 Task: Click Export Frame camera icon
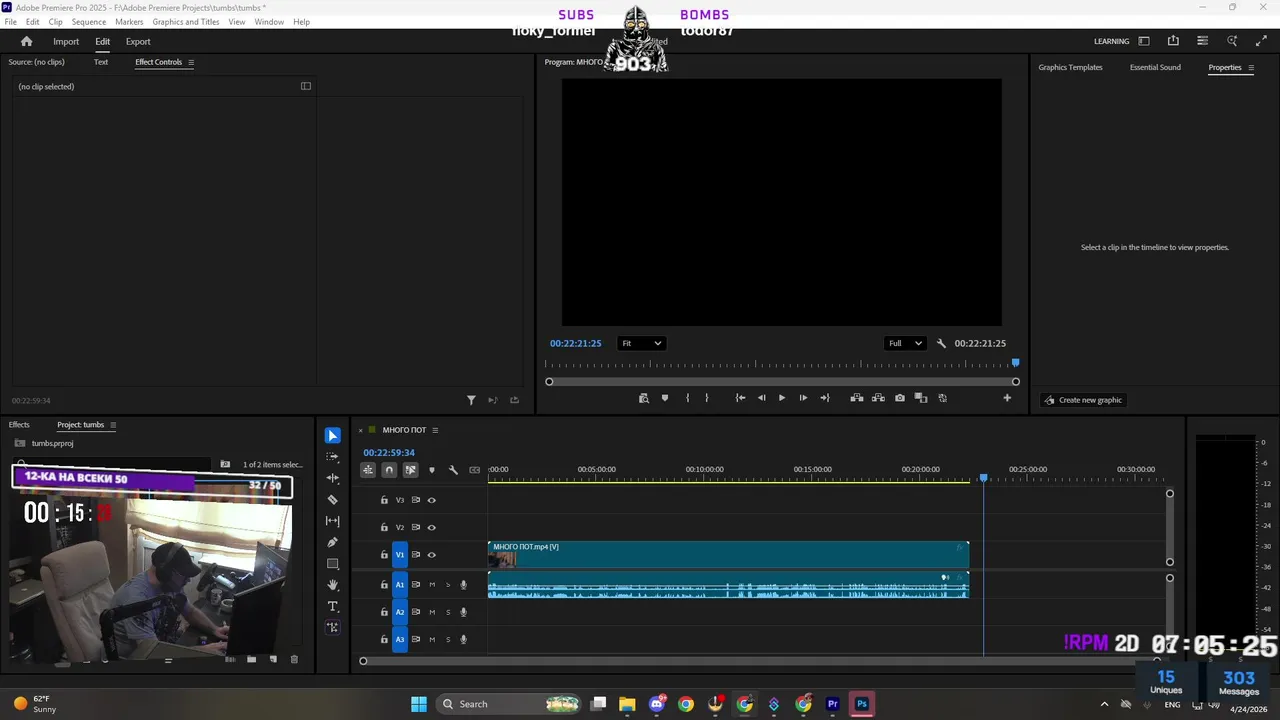point(900,398)
